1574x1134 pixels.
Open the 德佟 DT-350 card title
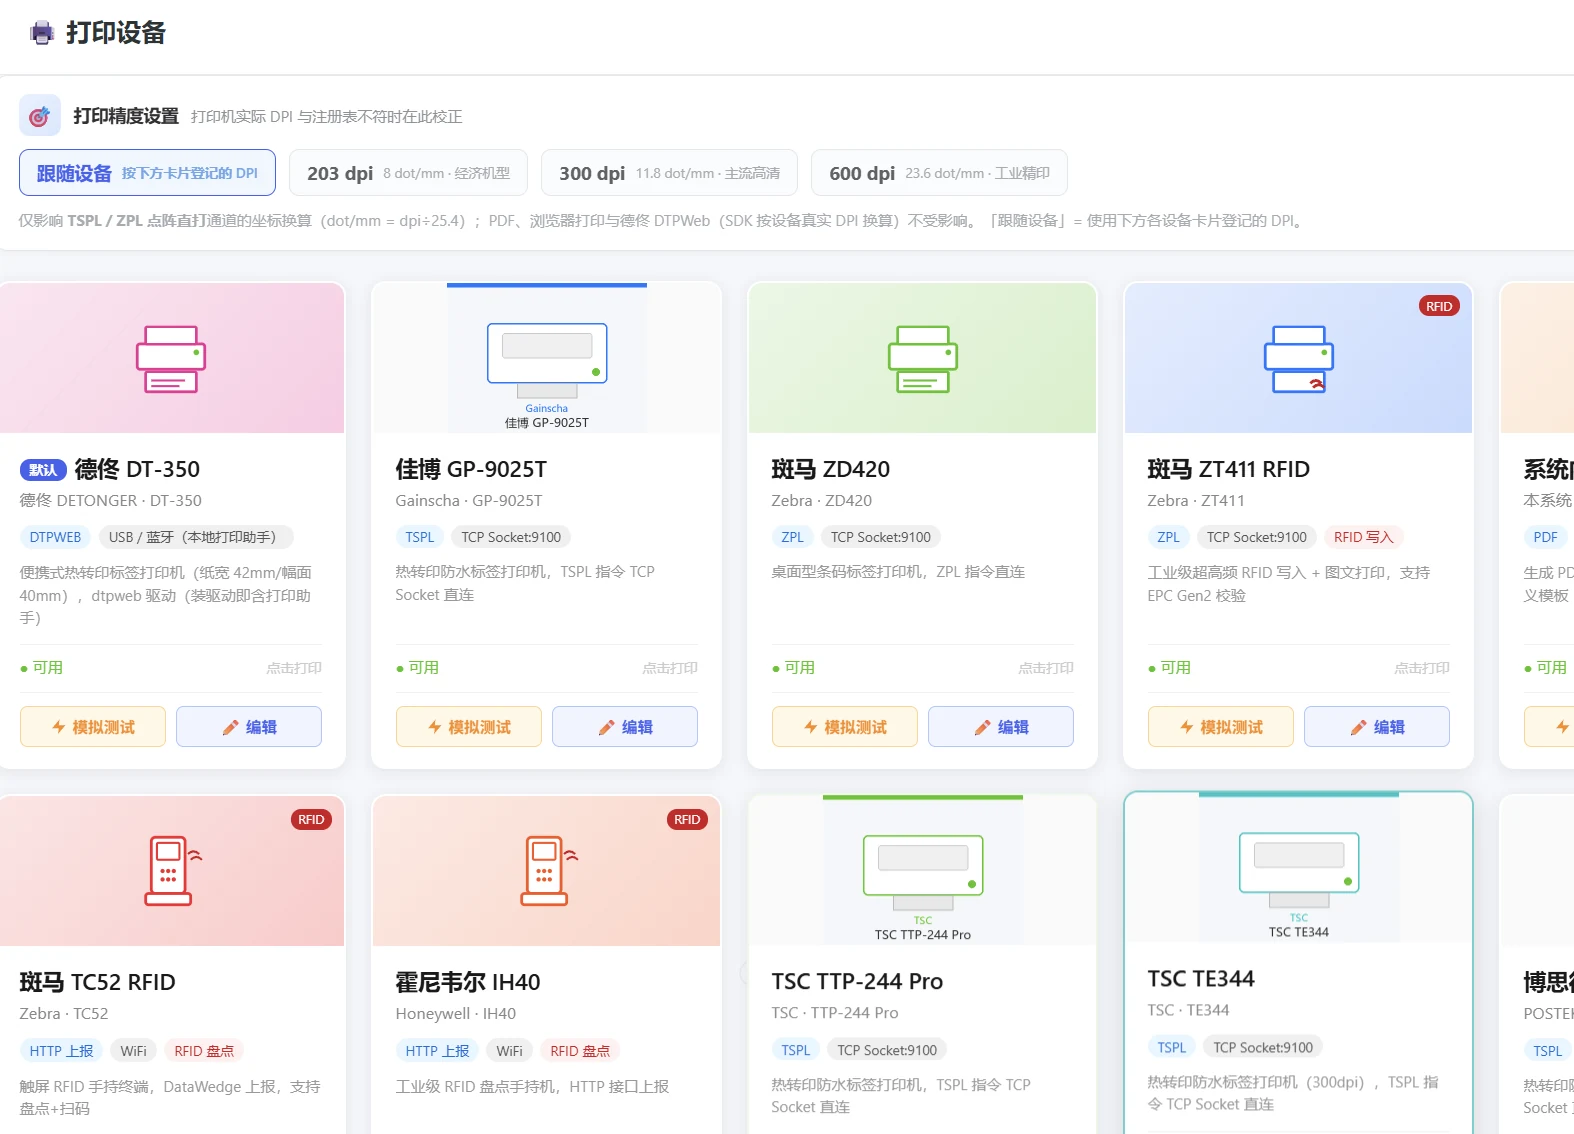tap(137, 469)
